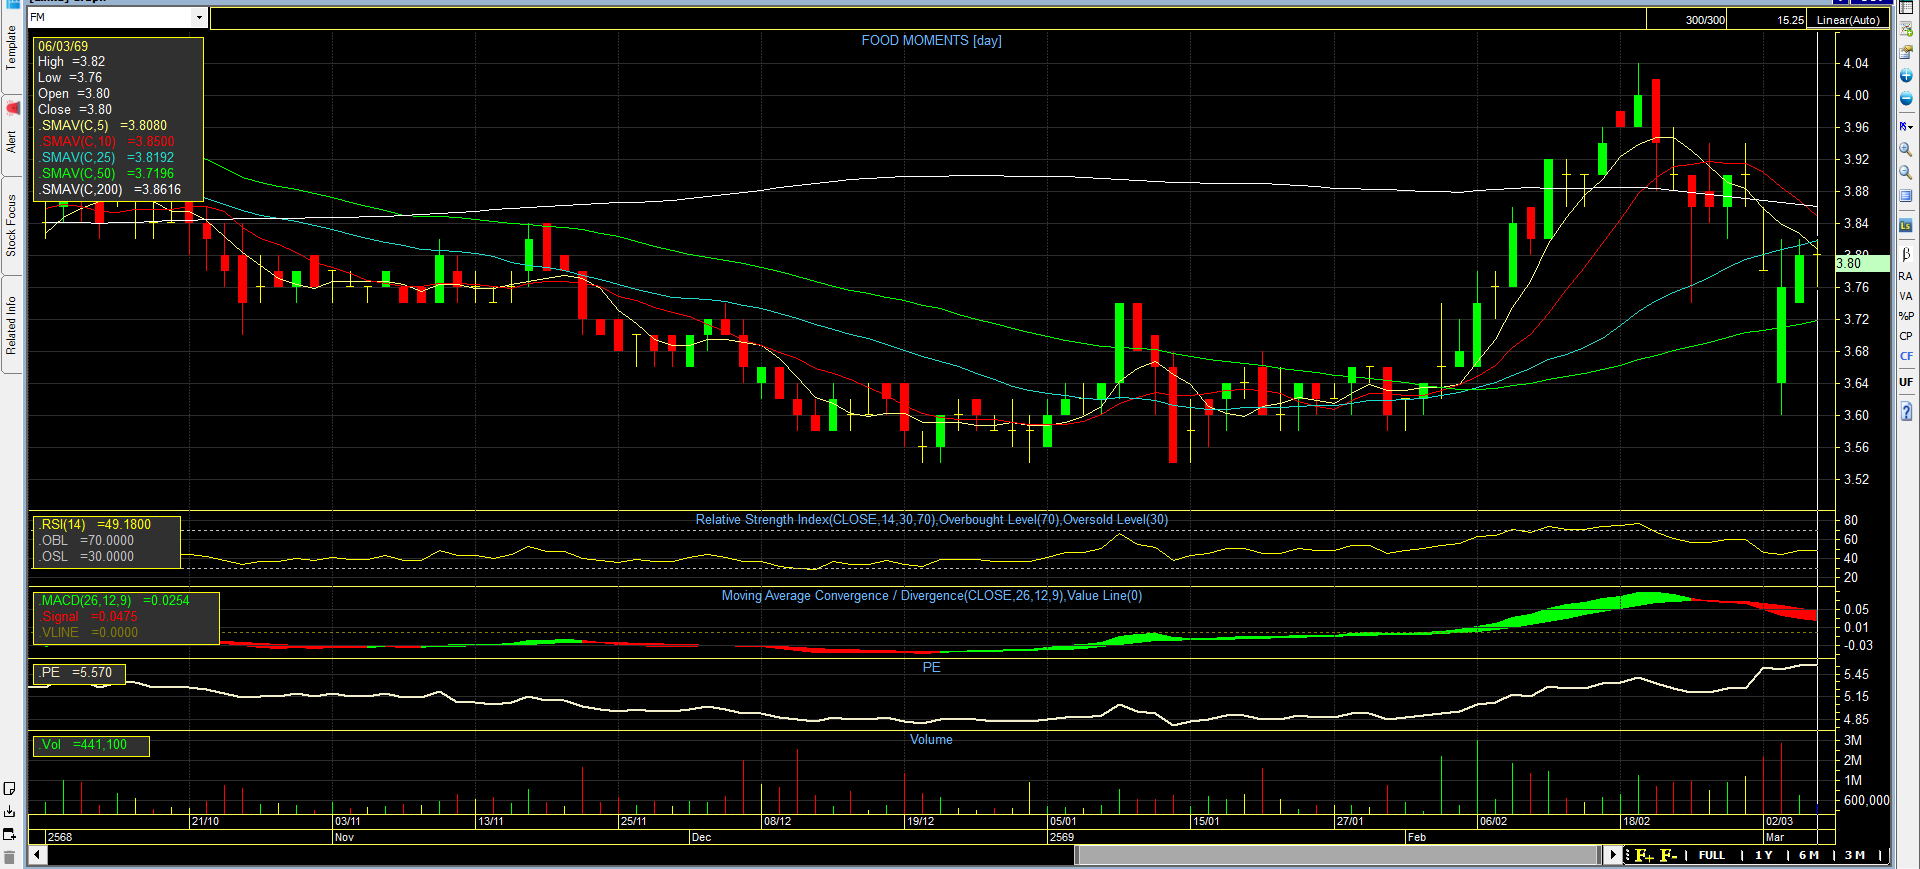Set chart range to 6M
The height and width of the screenshot is (869, 1920).
click(1809, 855)
